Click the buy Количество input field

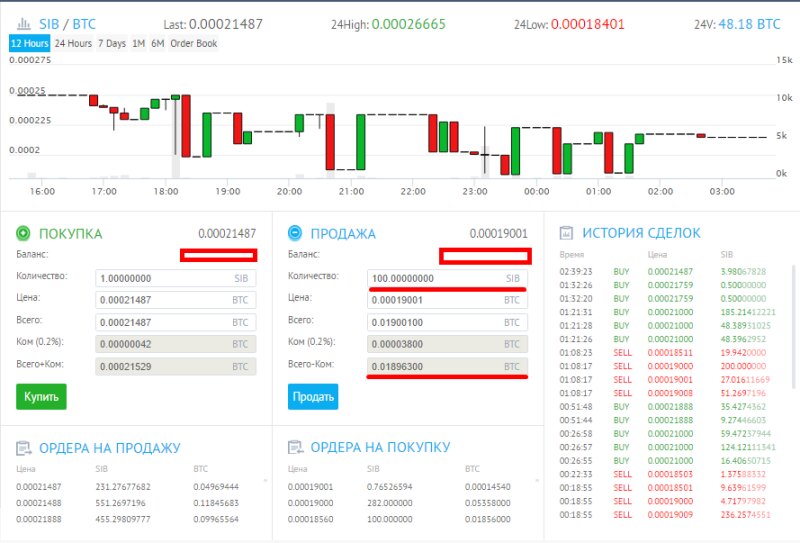[175, 278]
